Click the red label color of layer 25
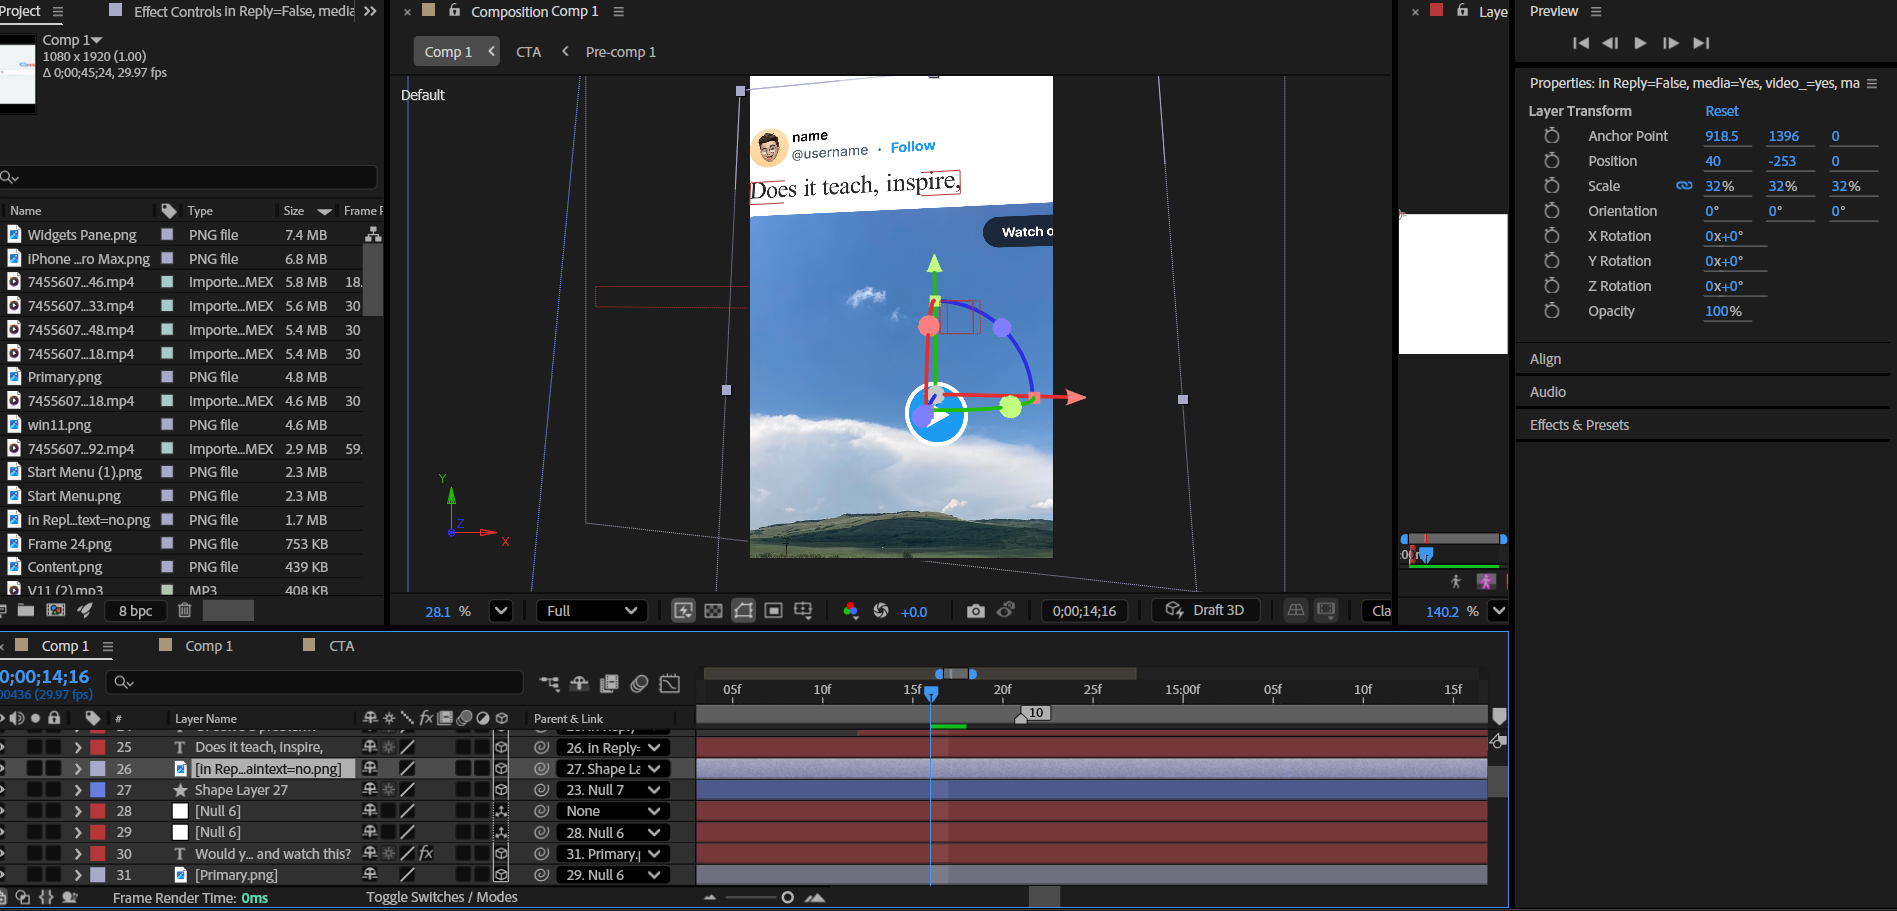This screenshot has width=1897, height=911. [x=98, y=747]
